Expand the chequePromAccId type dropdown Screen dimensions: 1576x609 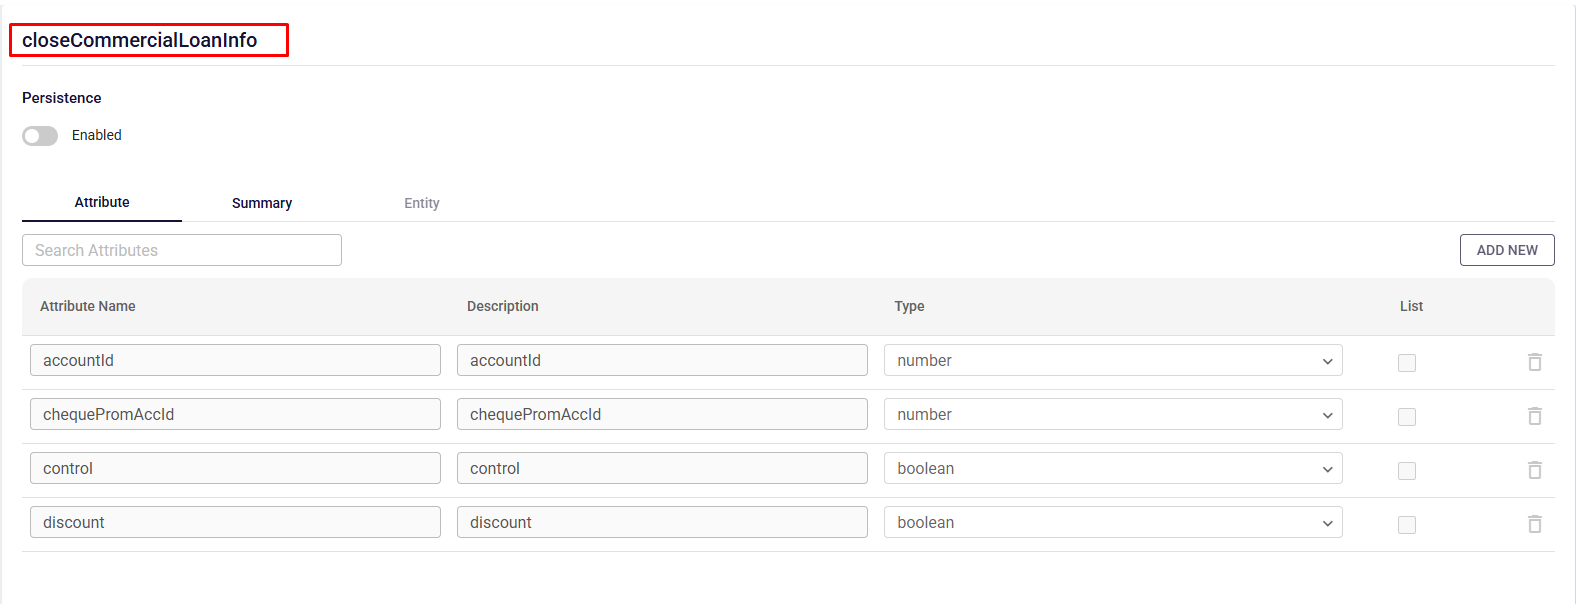tap(1112, 415)
